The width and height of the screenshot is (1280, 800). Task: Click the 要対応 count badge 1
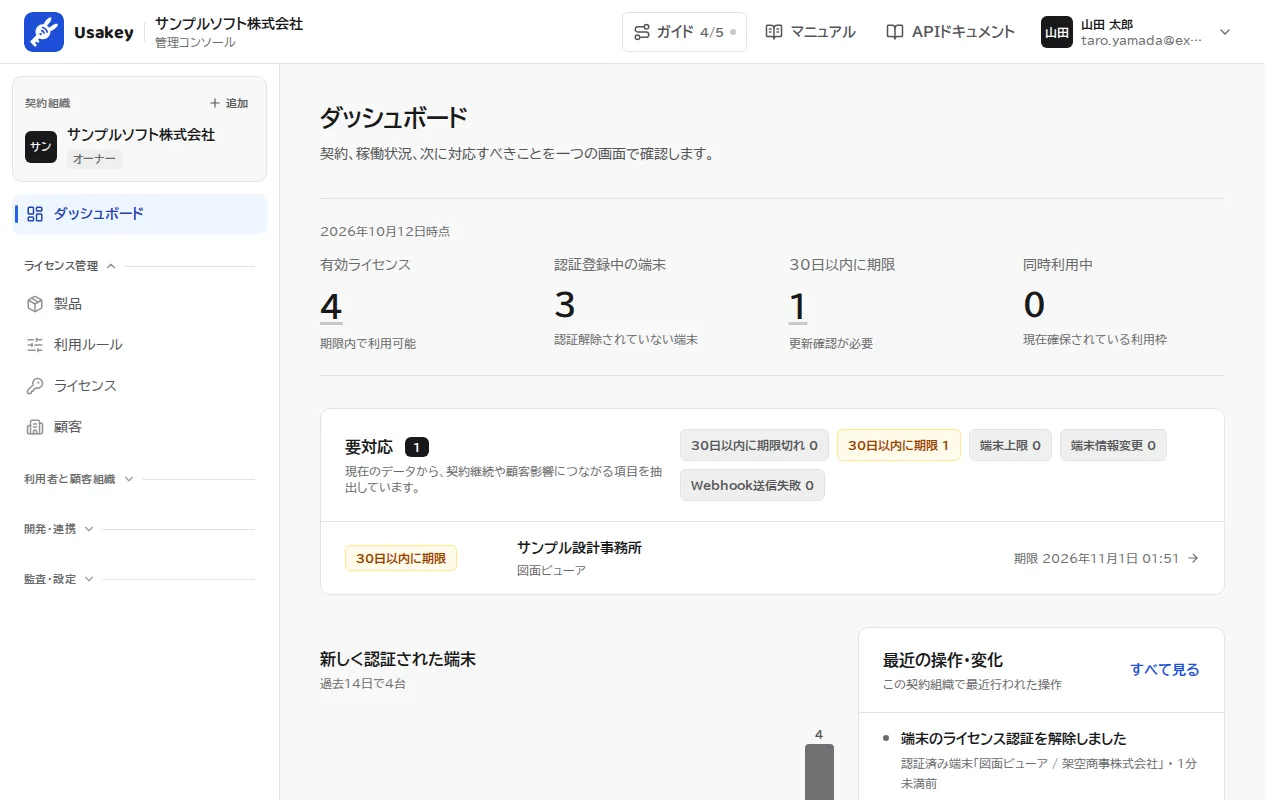417,447
